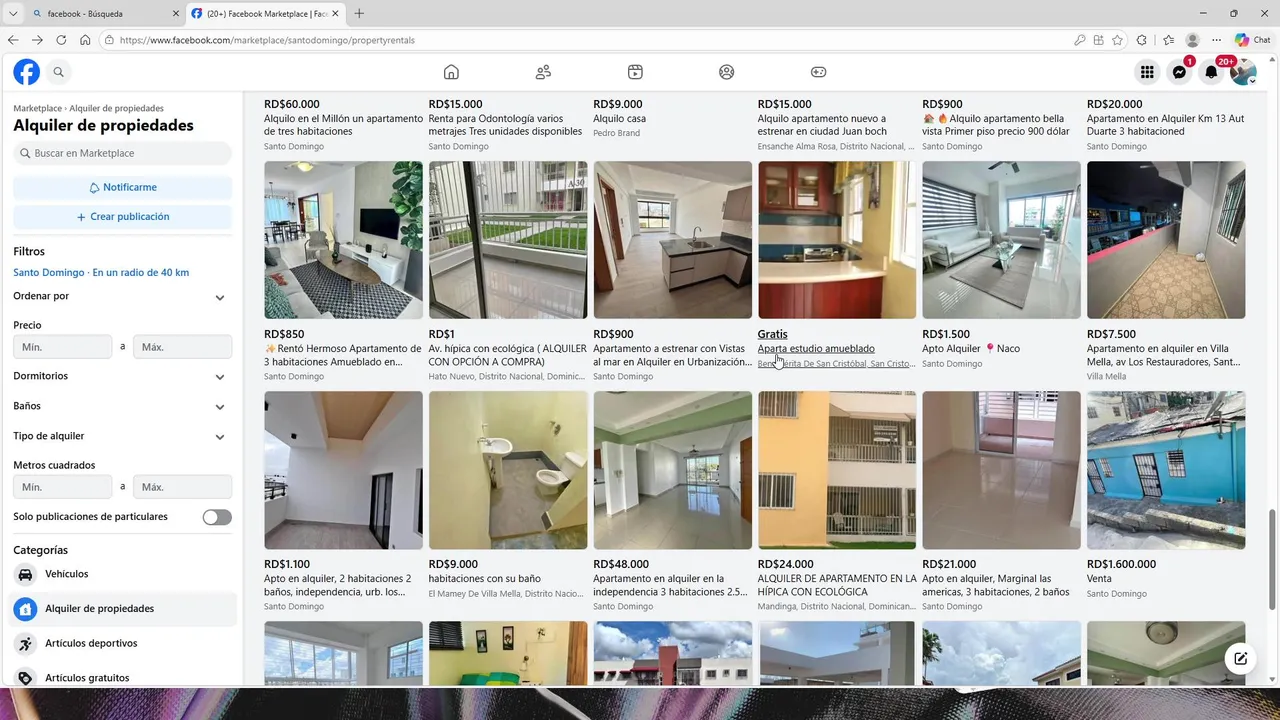The width and height of the screenshot is (1280, 720).
Task: Open the Groups icon in top navigation
Action: coord(727,72)
